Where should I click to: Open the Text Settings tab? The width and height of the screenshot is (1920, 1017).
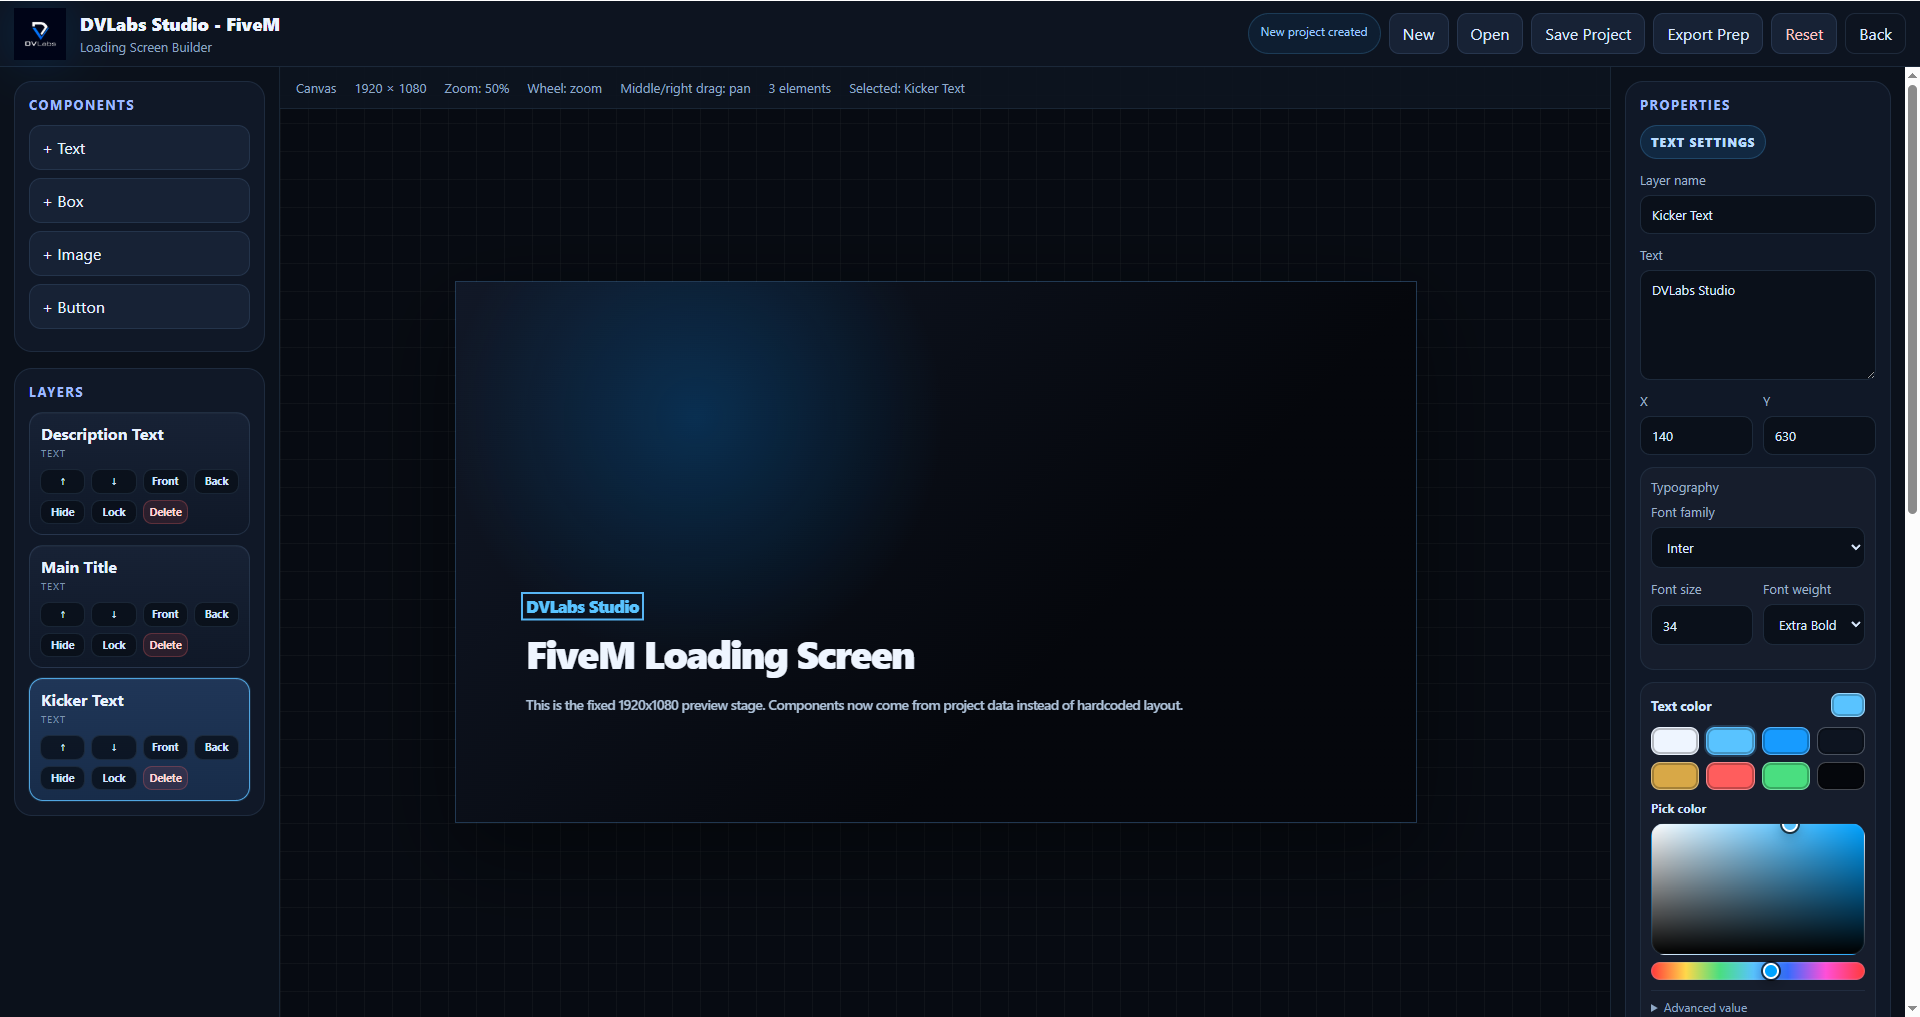point(1702,143)
